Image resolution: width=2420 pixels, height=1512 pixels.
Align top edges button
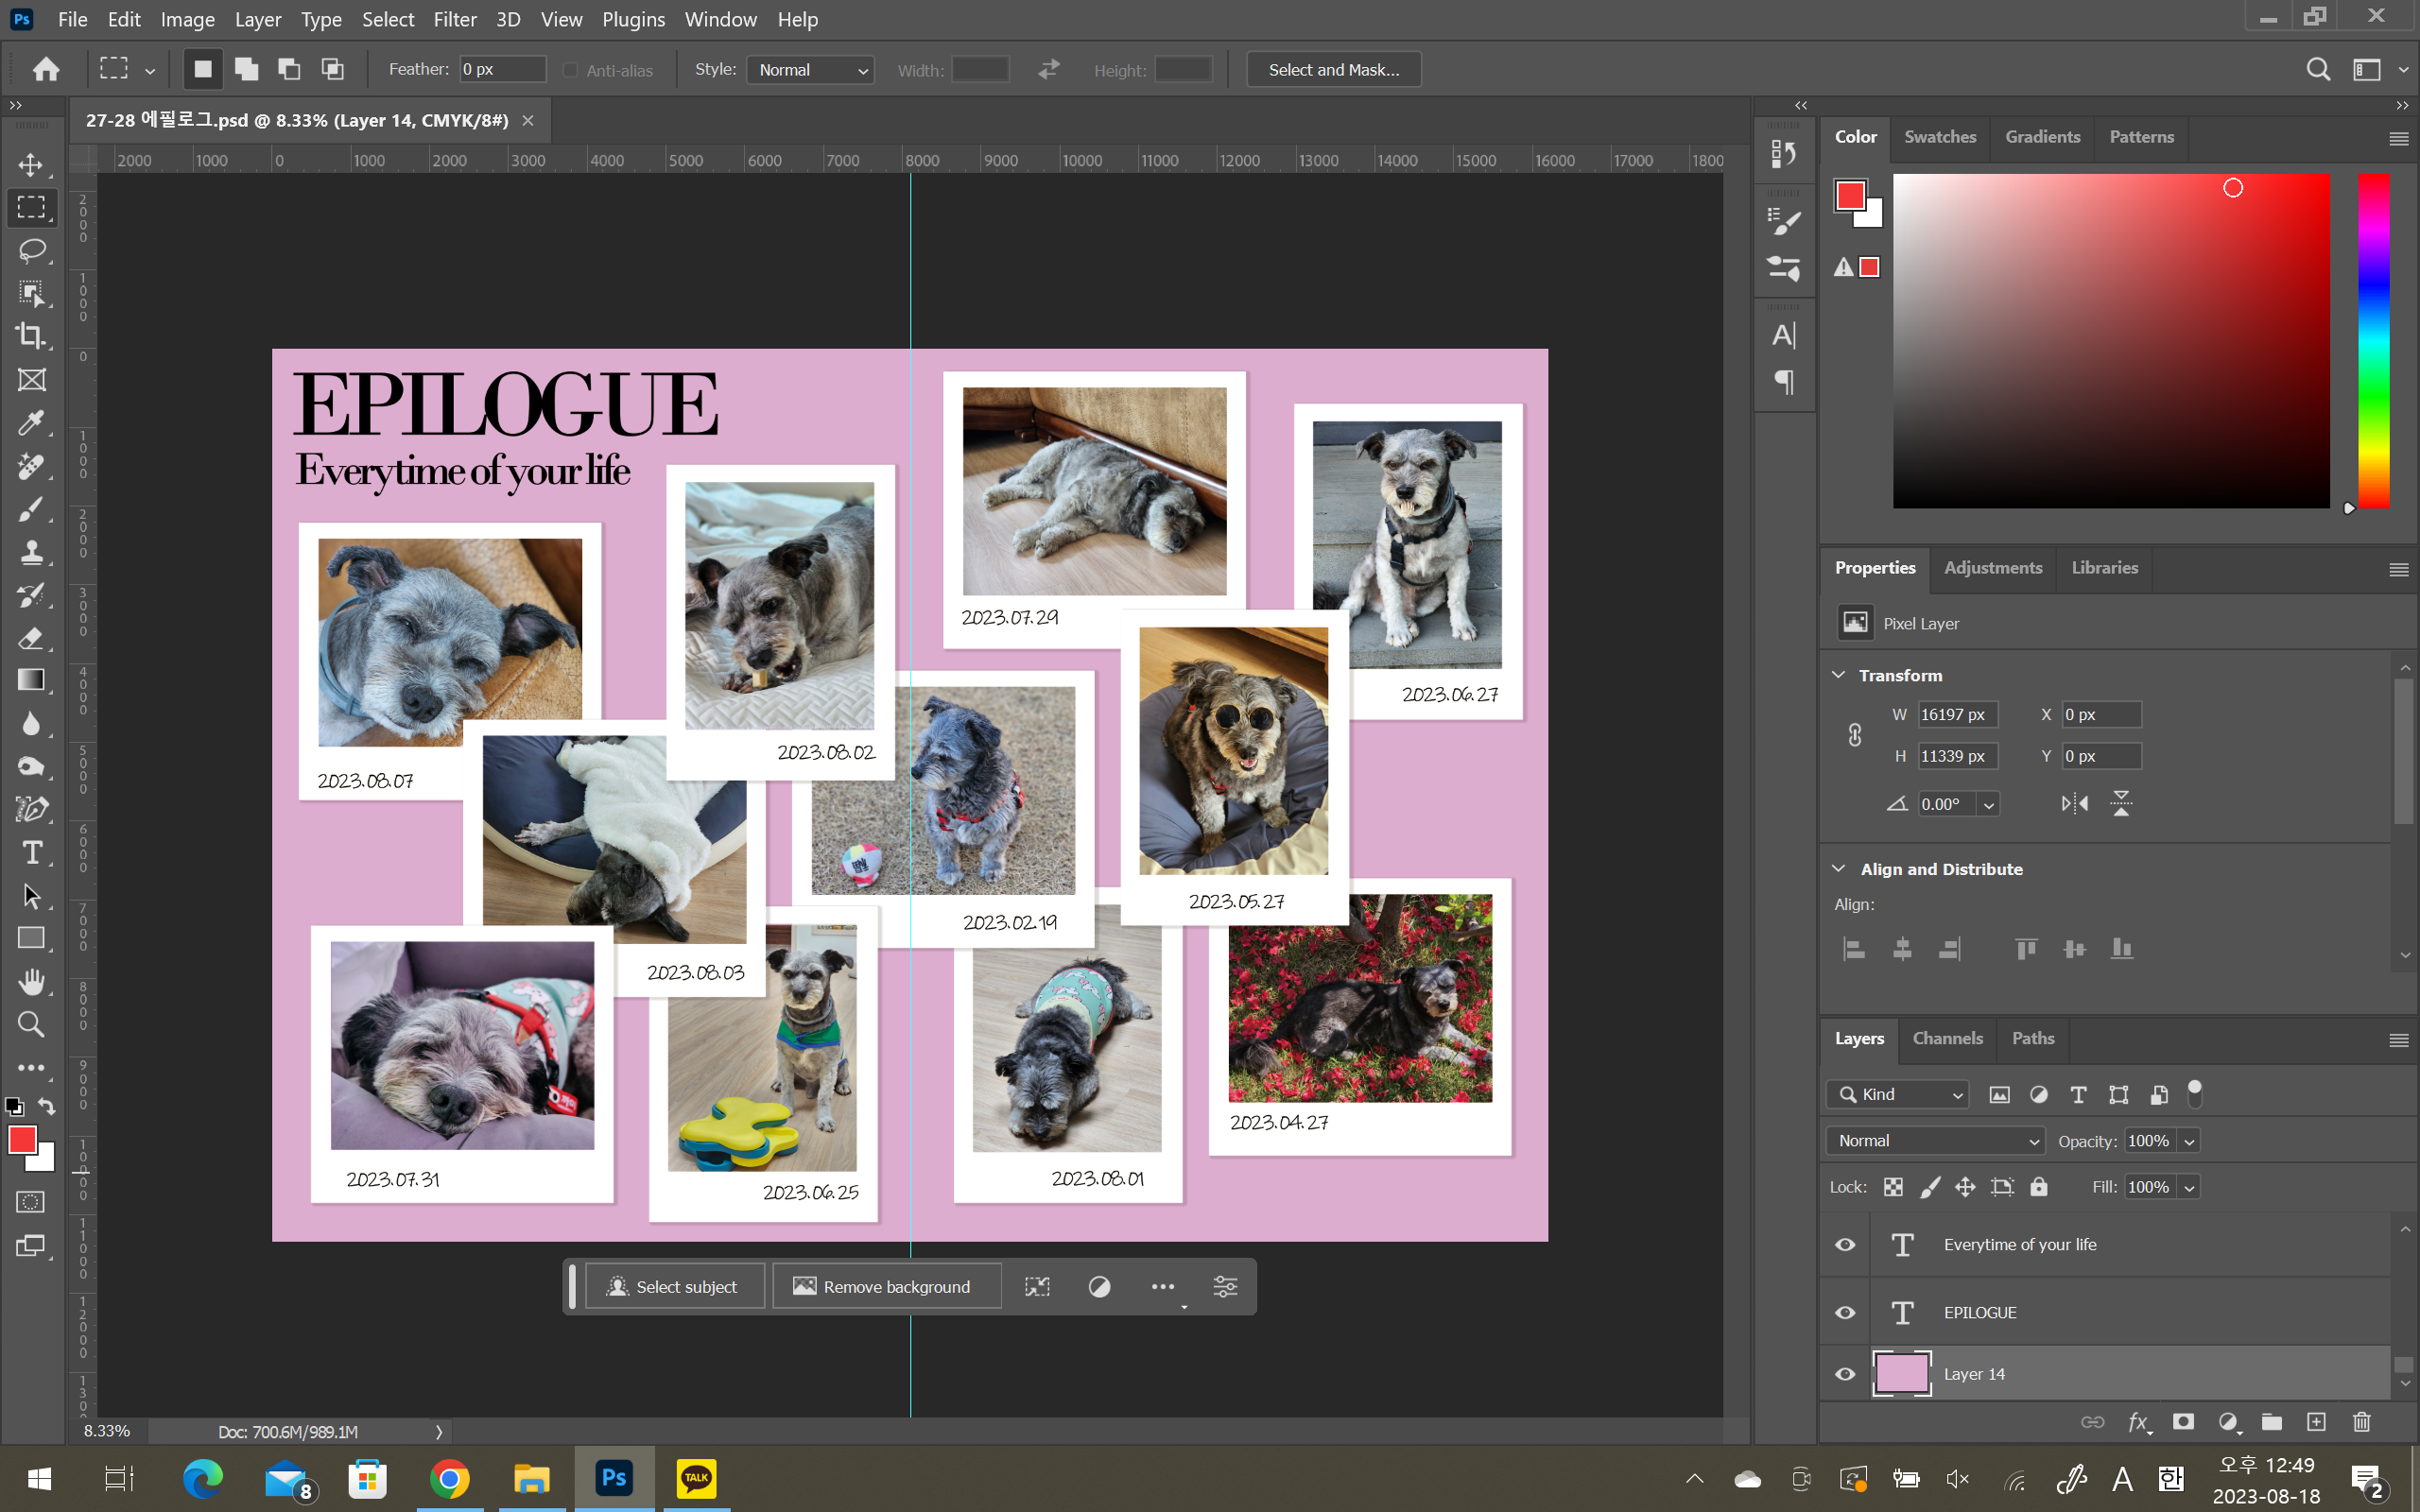pyautogui.click(x=2025, y=949)
